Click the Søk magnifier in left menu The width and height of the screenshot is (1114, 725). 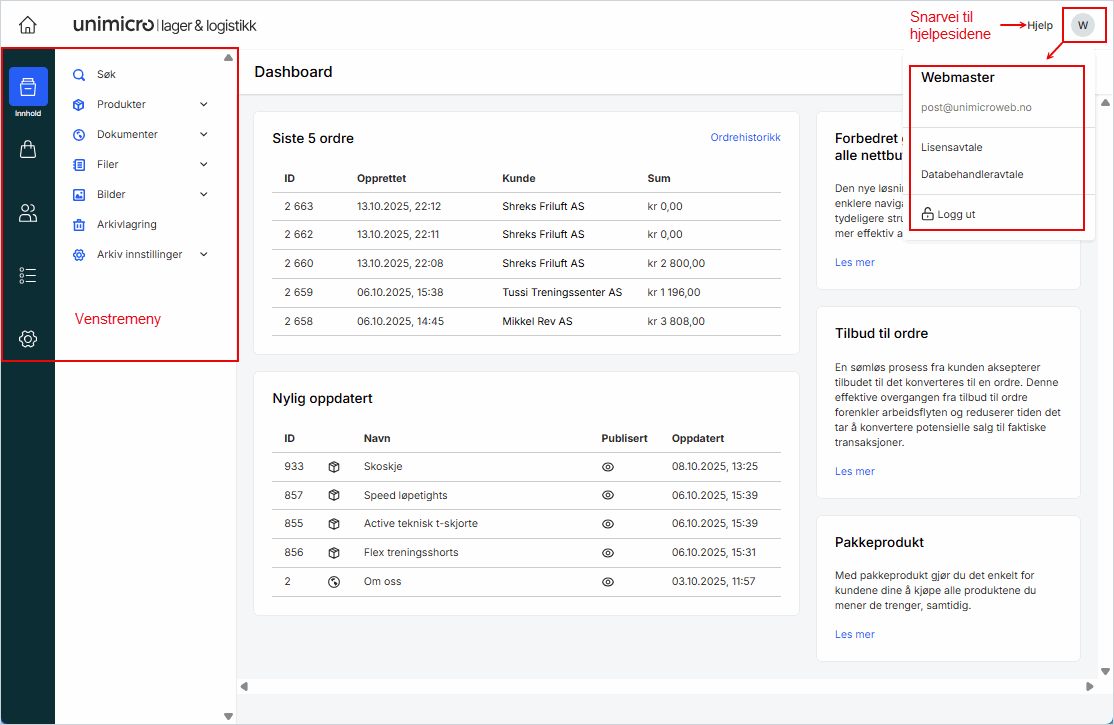tap(79, 74)
